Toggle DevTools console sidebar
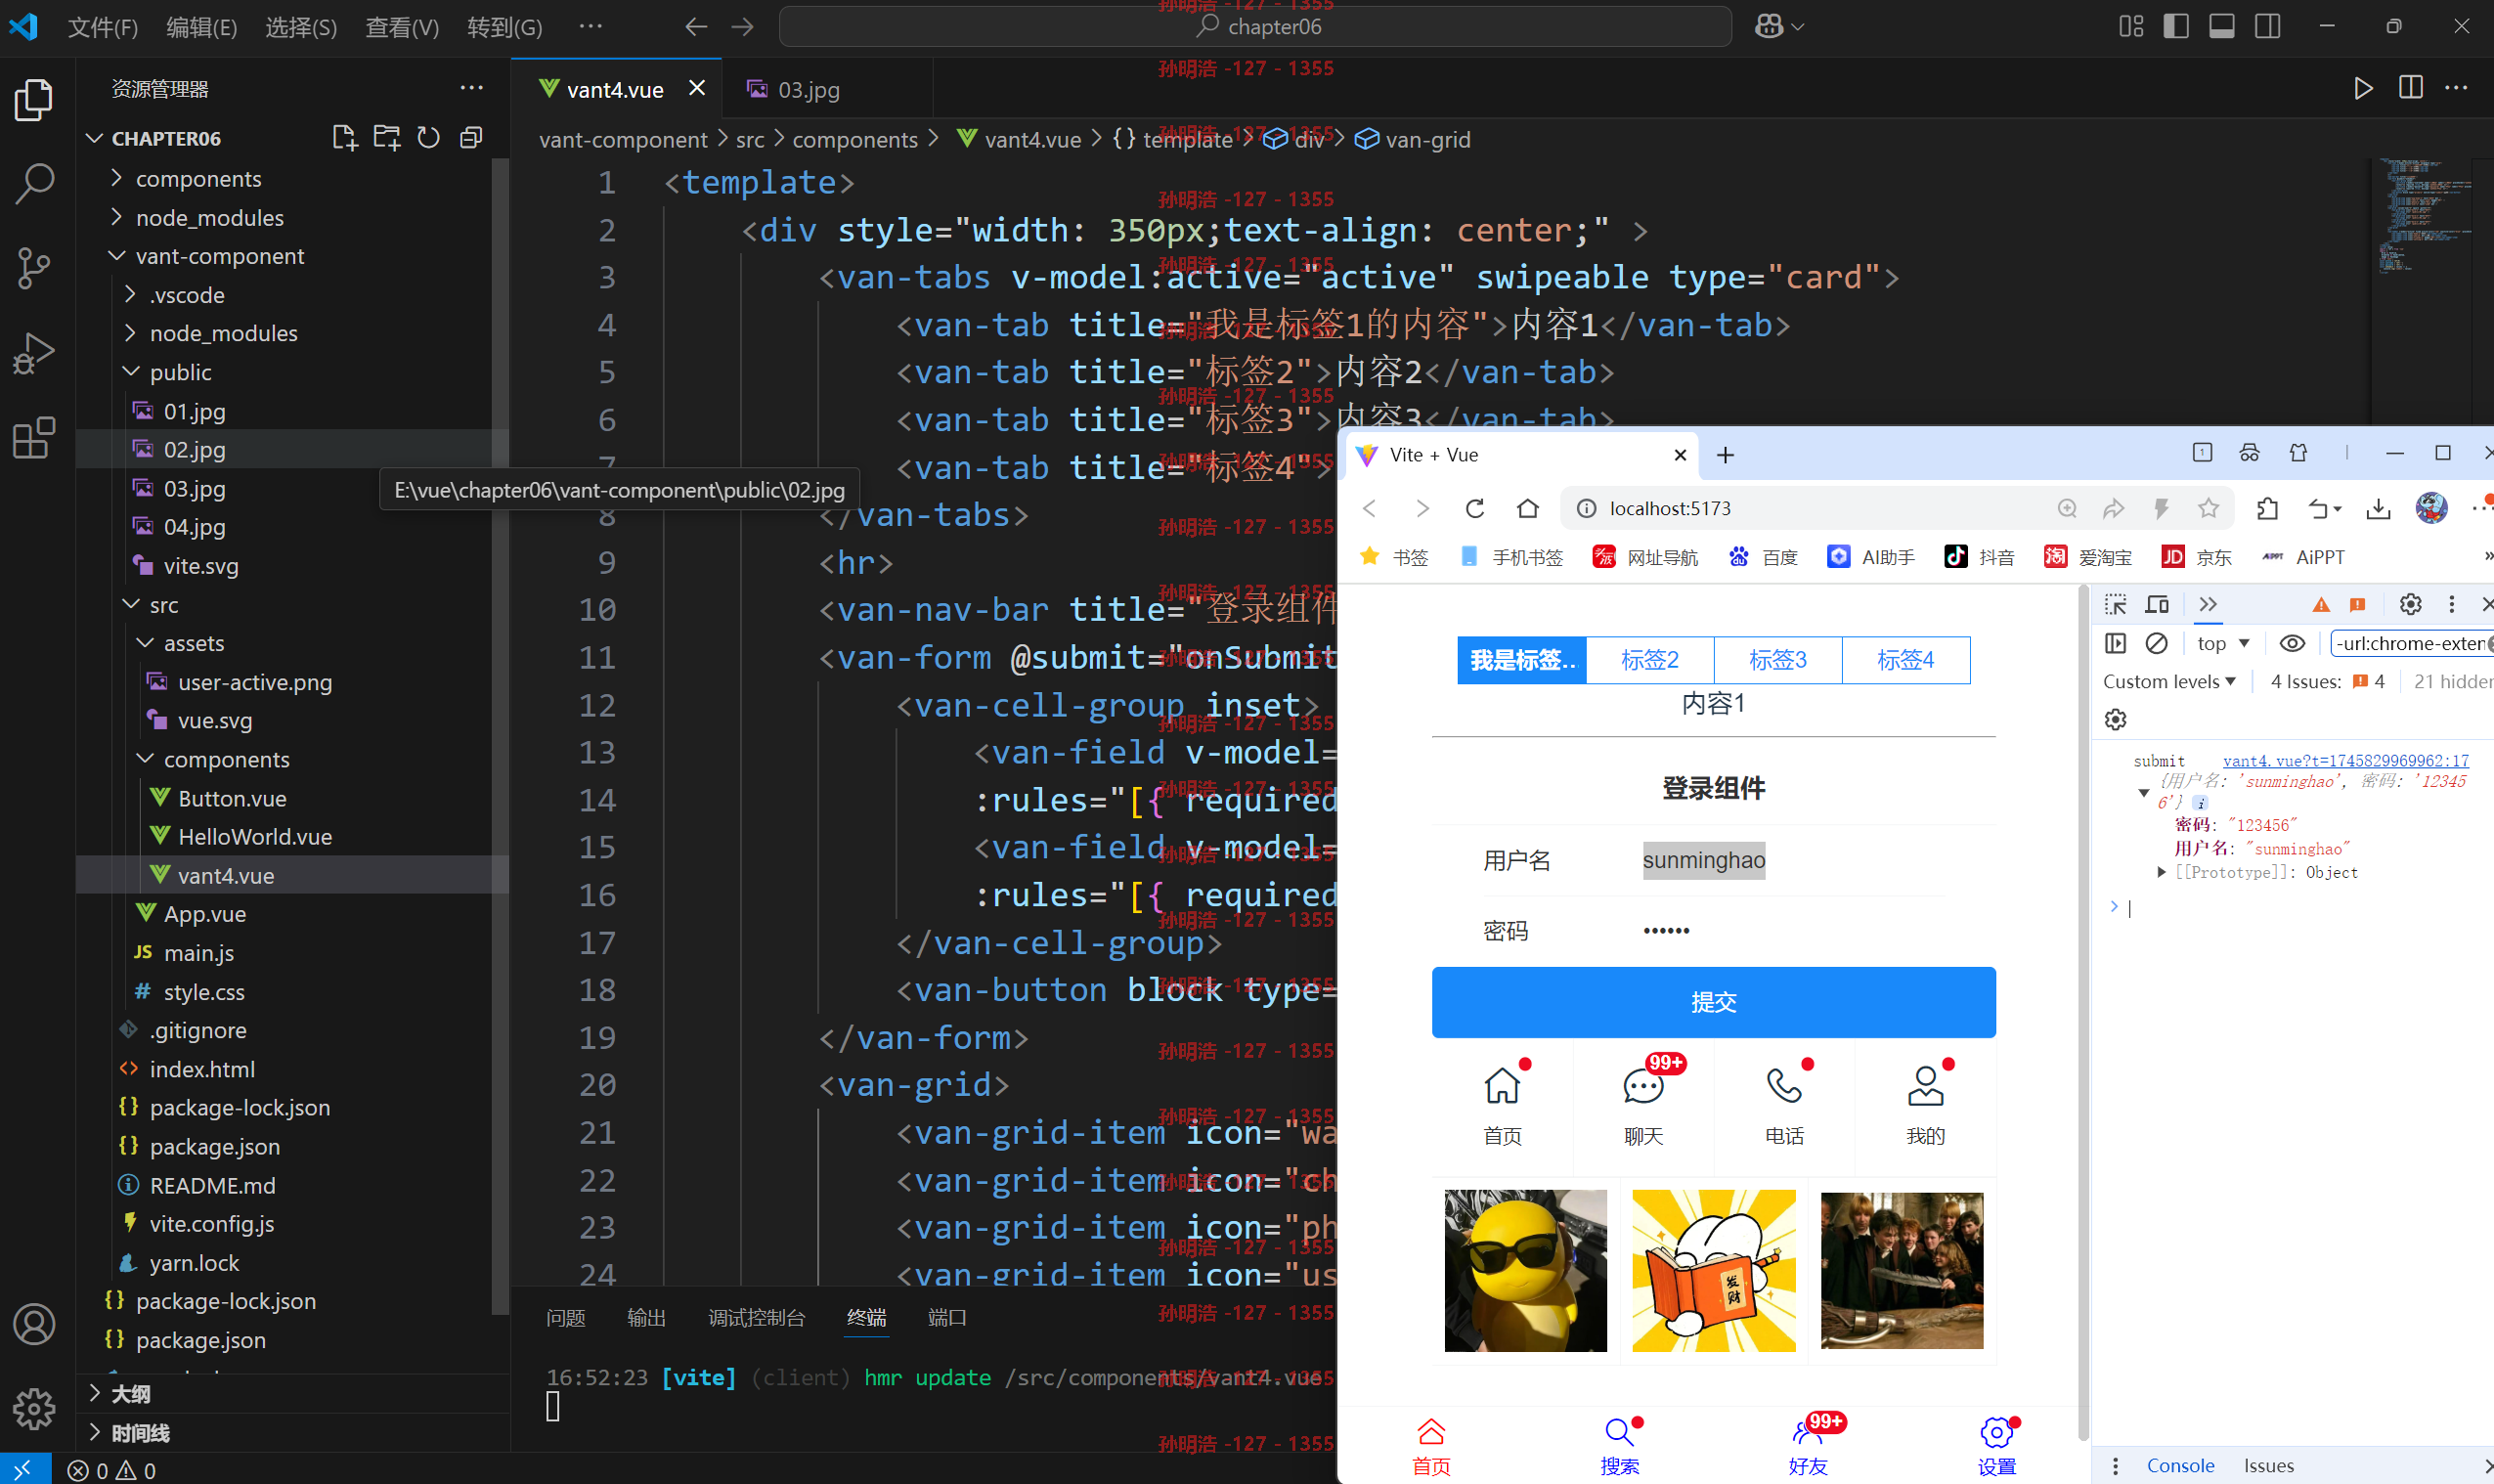The image size is (2494, 1484). point(2115,644)
